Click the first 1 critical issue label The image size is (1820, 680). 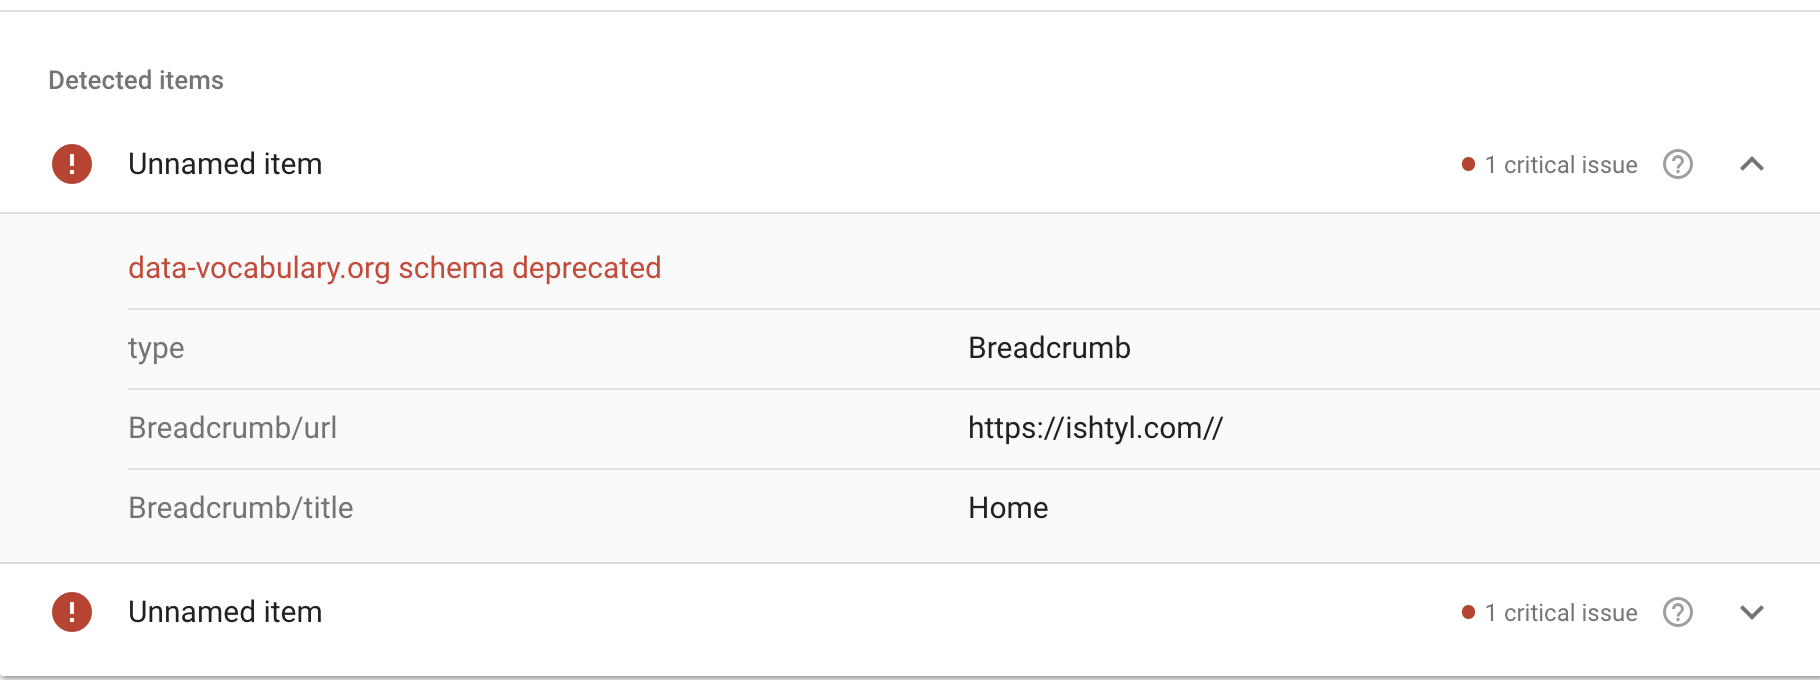pyautogui.click(x=1561, y=165)
